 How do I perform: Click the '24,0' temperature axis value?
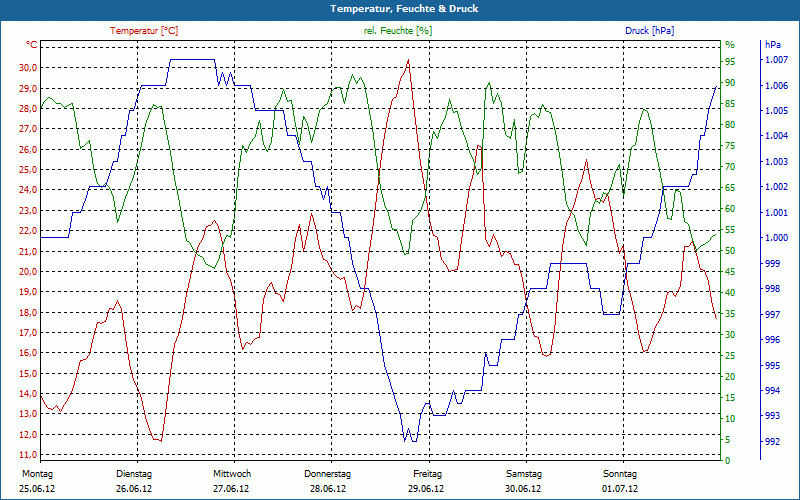coord(29,190)
